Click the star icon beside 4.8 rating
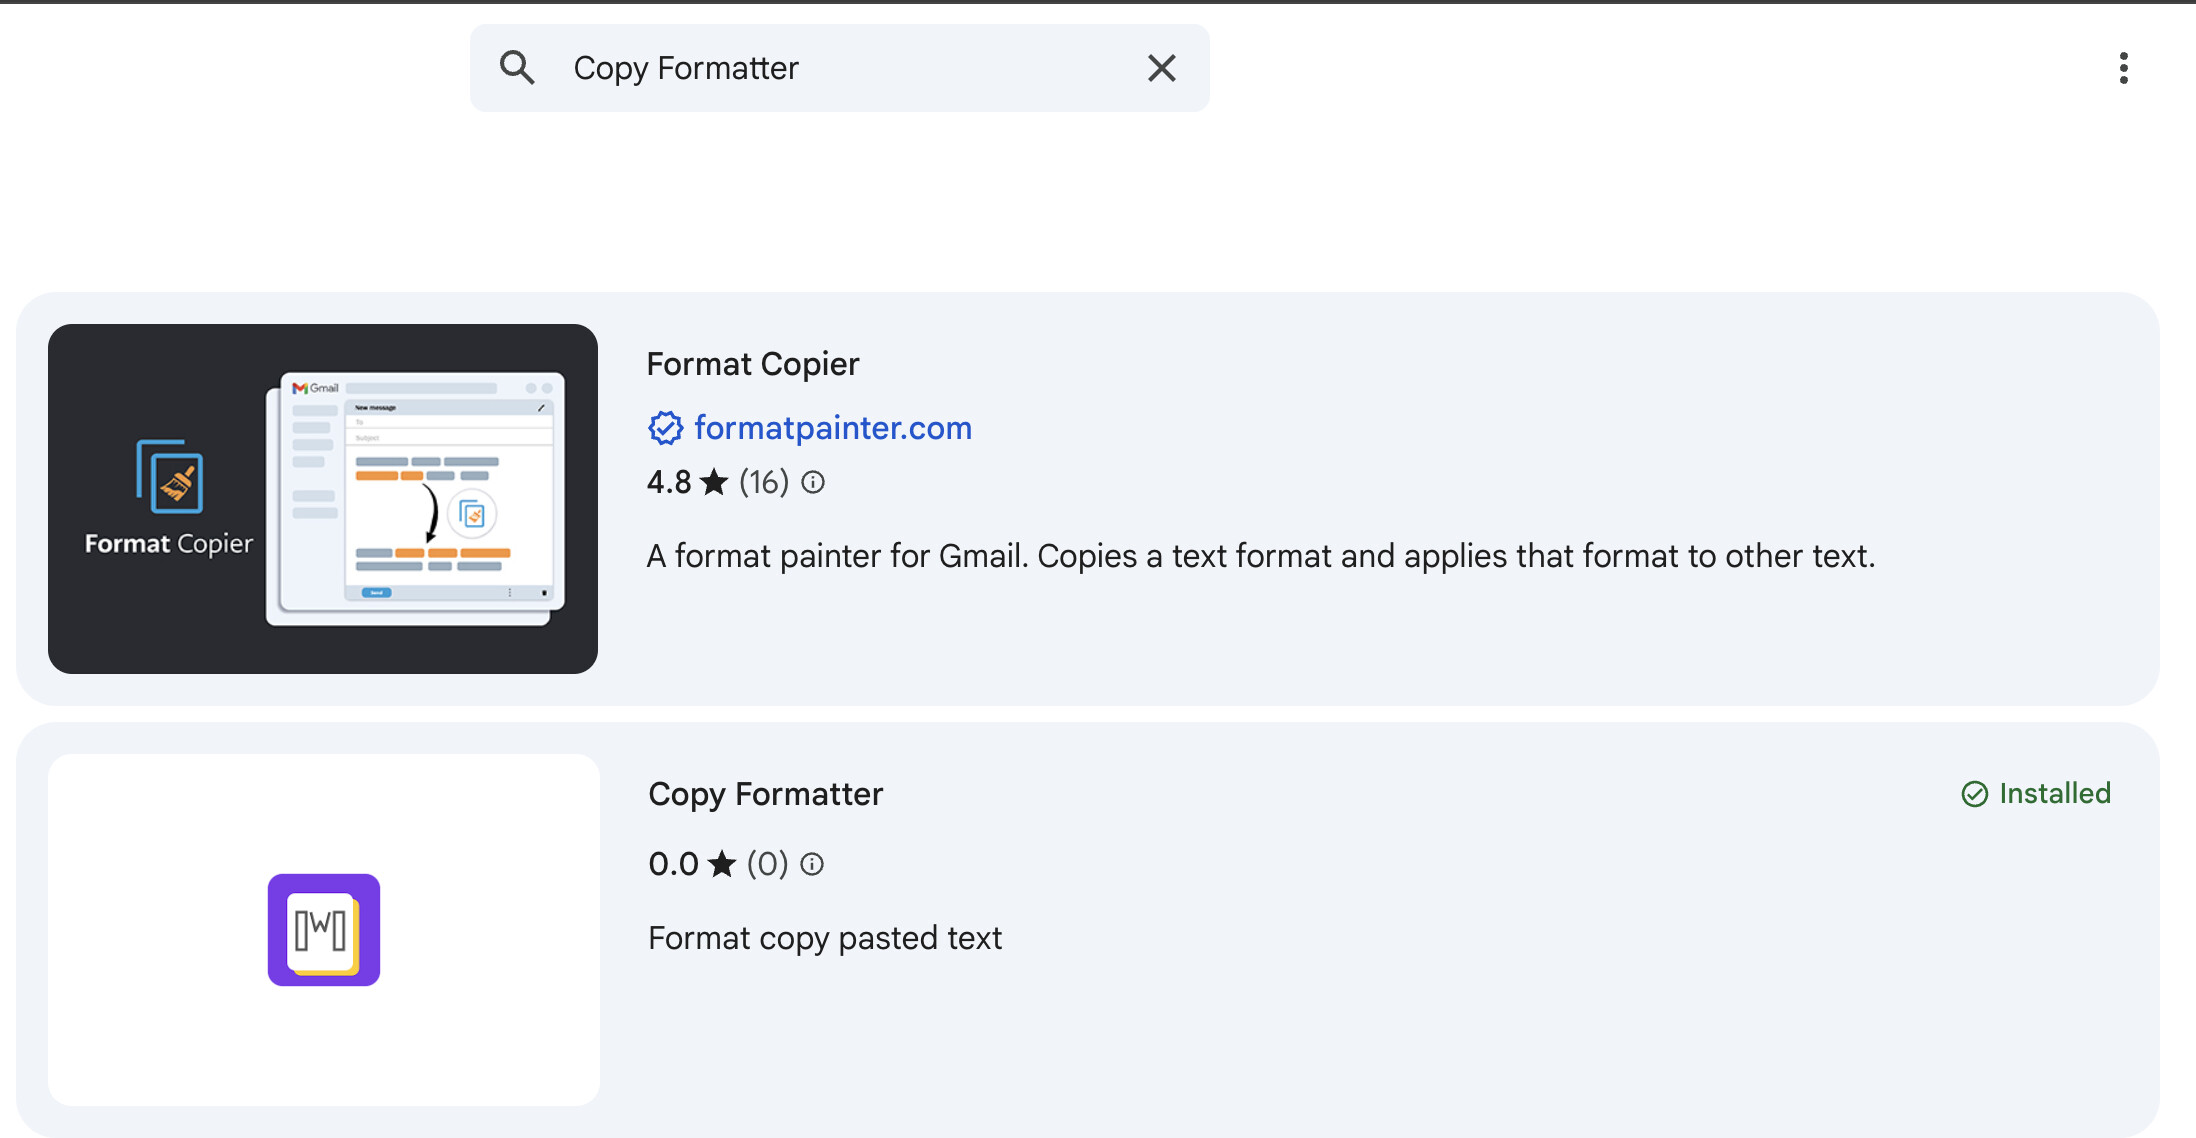The width and height of the screenshot is (2196, 1138). point(714,483)
